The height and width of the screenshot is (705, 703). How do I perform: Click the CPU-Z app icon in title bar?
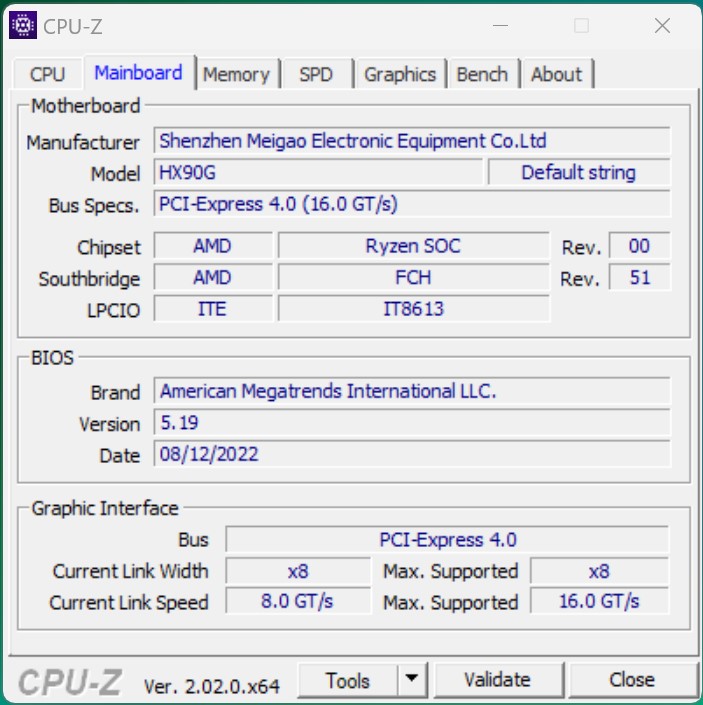pyautogui.click(x=23, y=25)
